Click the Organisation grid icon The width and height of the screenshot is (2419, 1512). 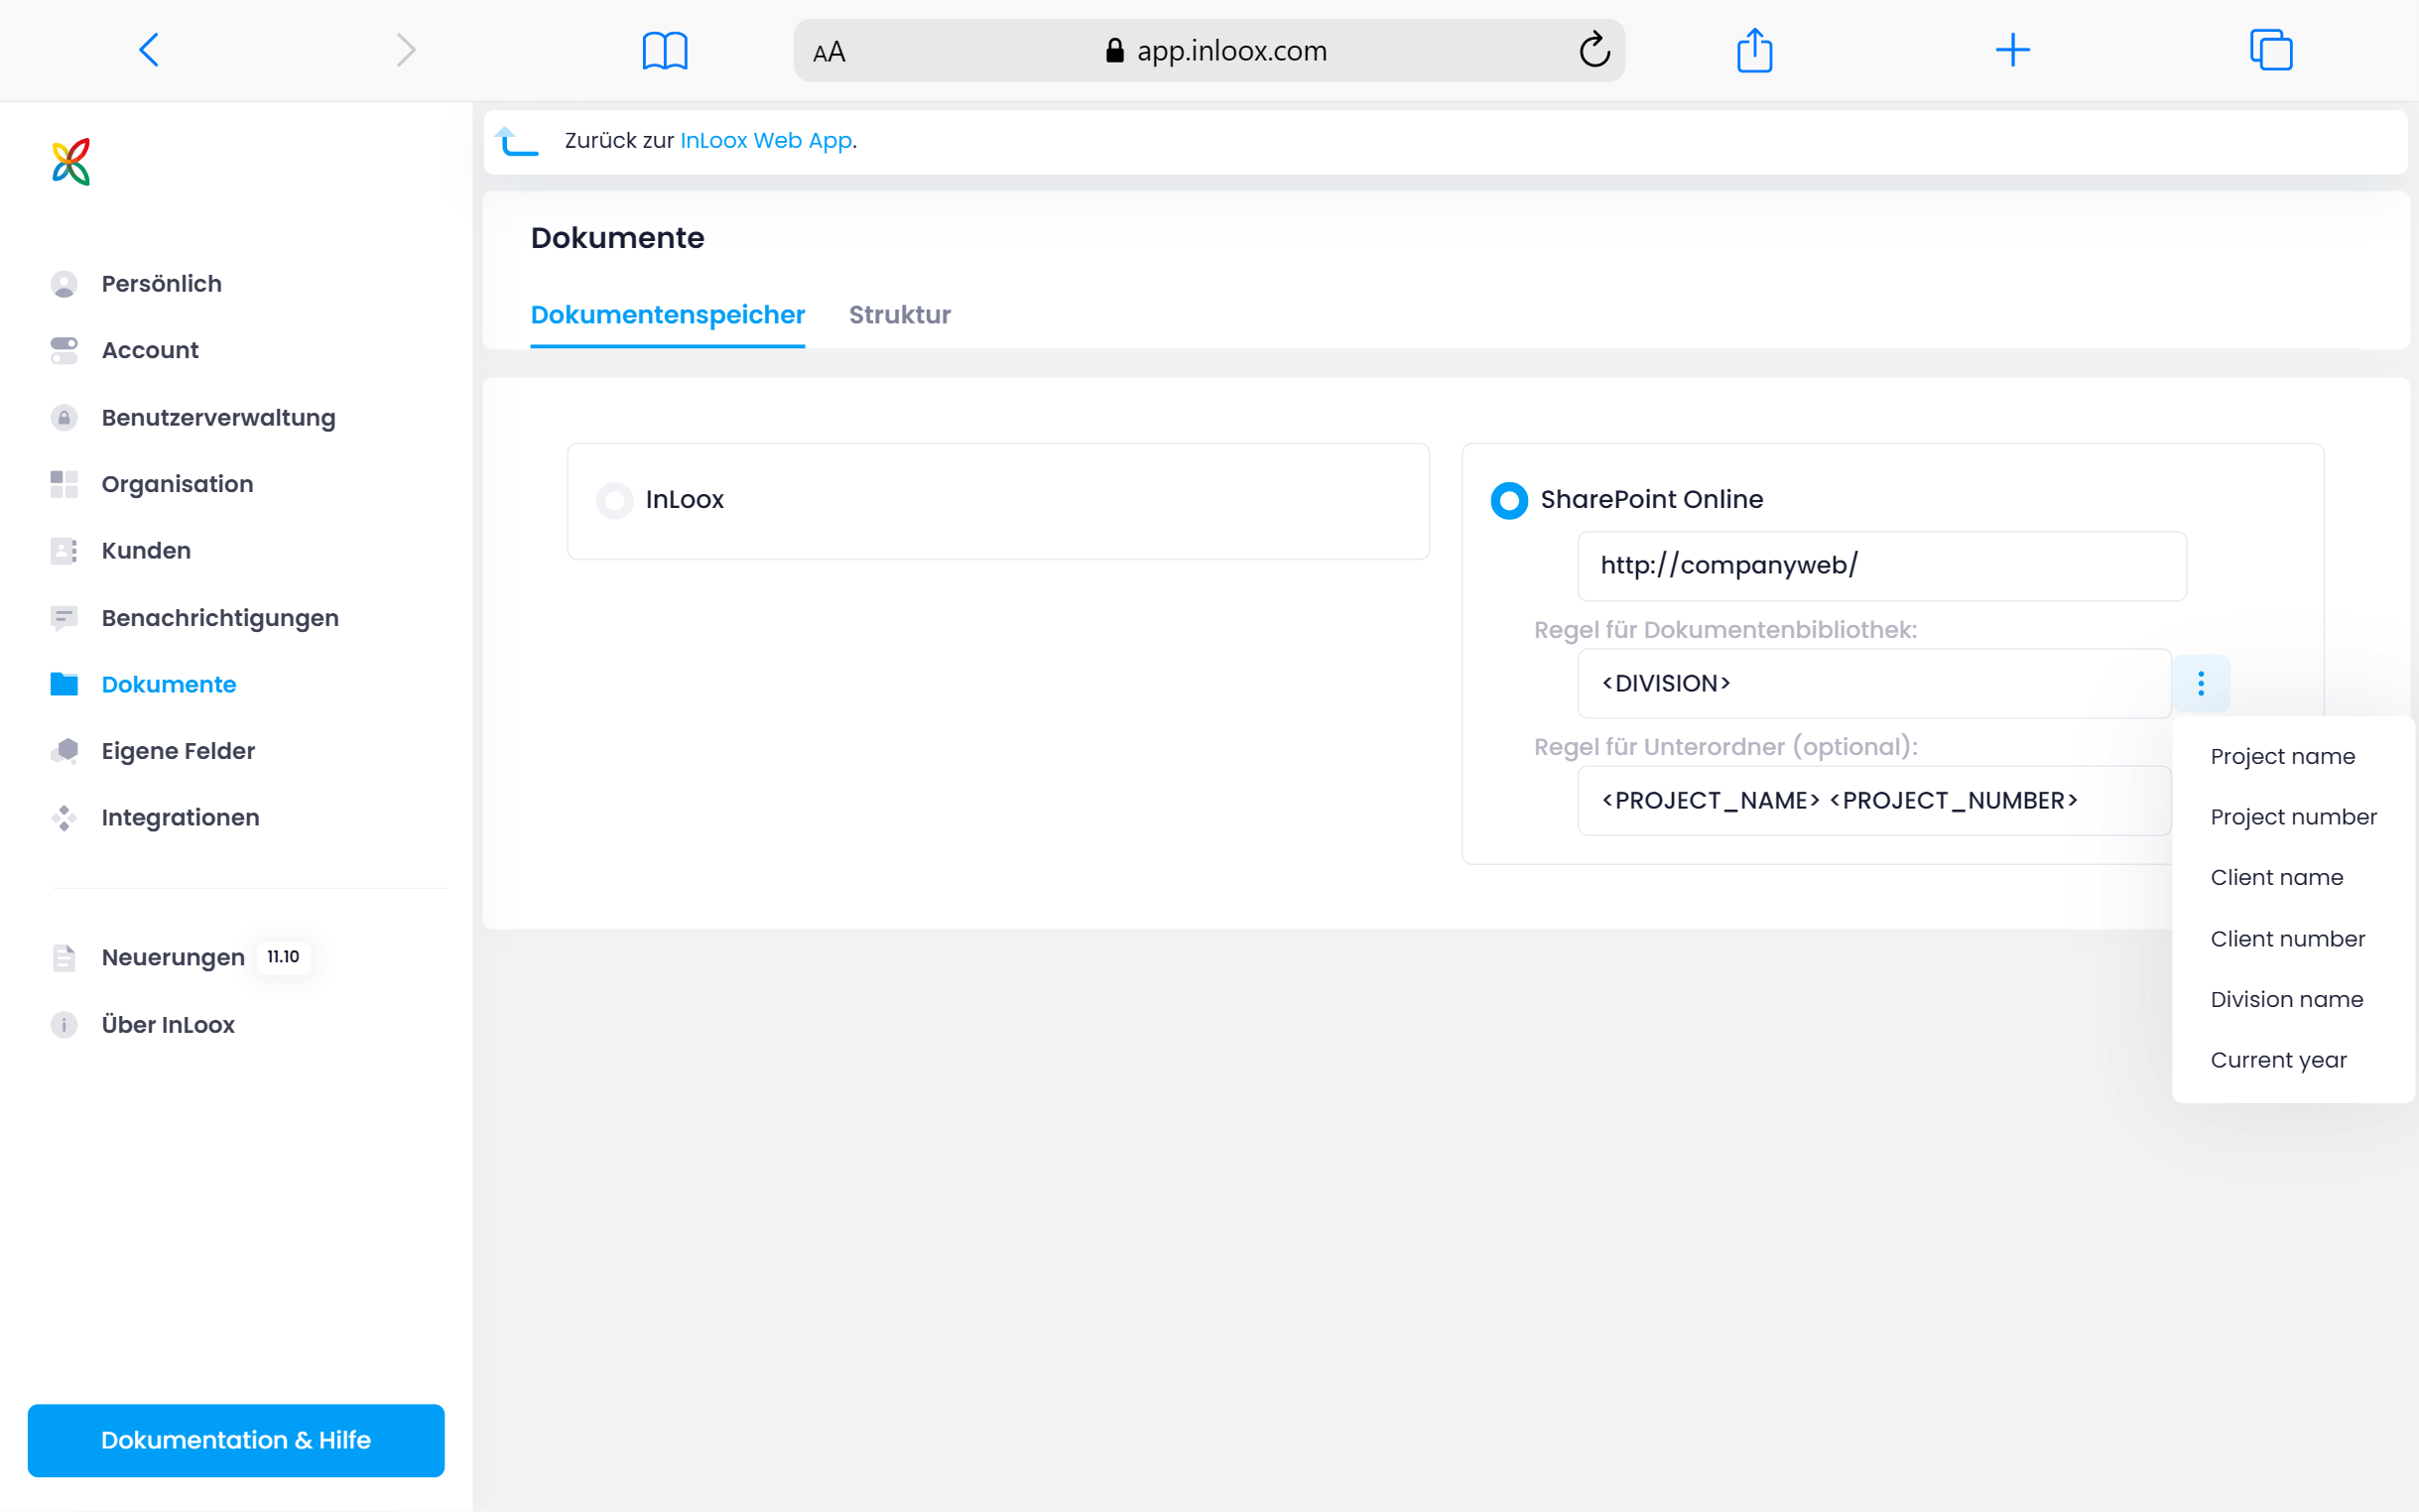click(64, 484)
